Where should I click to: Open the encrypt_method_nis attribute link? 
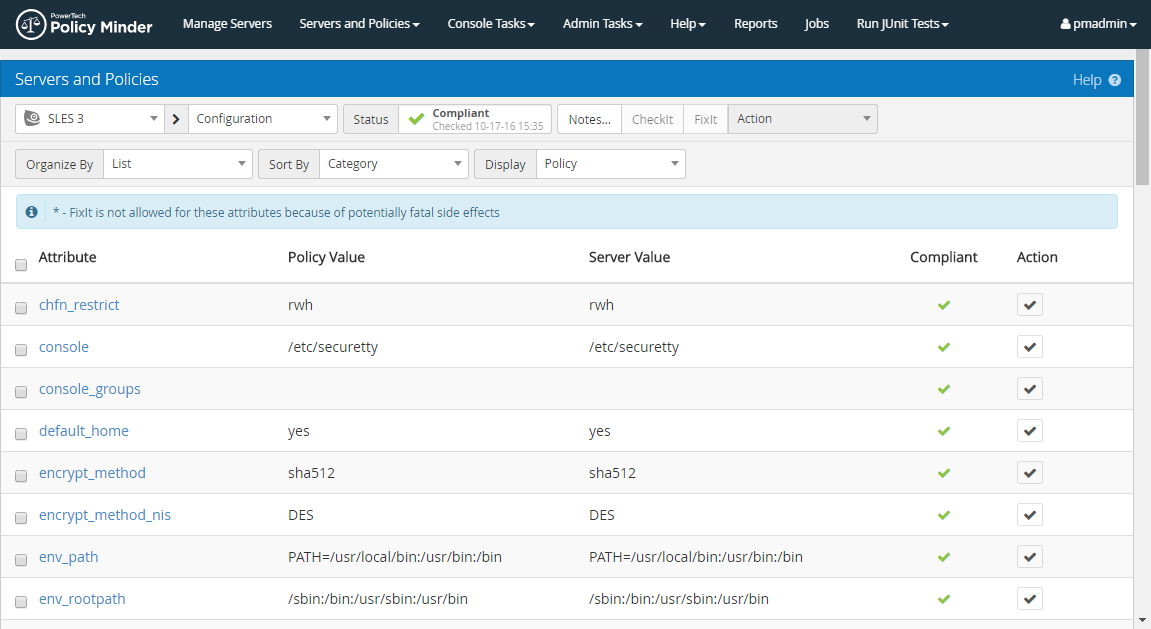pyautogui.click(x=105, y=515)
